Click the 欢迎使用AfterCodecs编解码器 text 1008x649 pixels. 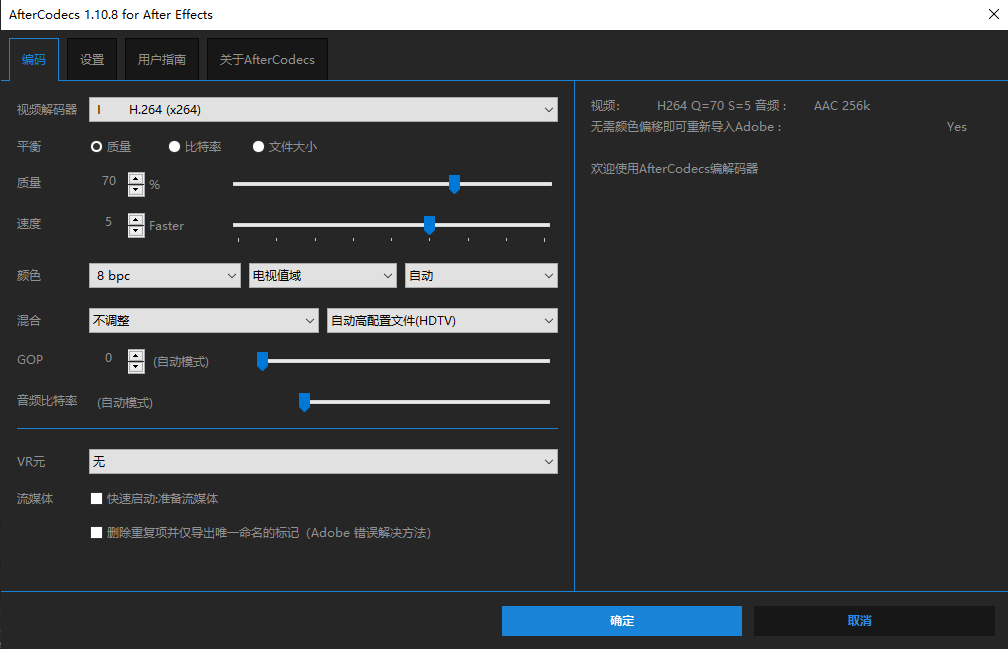[674, 168]
